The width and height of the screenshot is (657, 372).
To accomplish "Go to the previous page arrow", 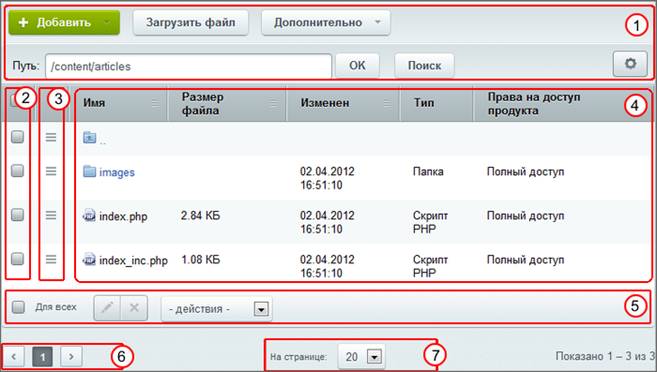I will [x=14, y=356].
